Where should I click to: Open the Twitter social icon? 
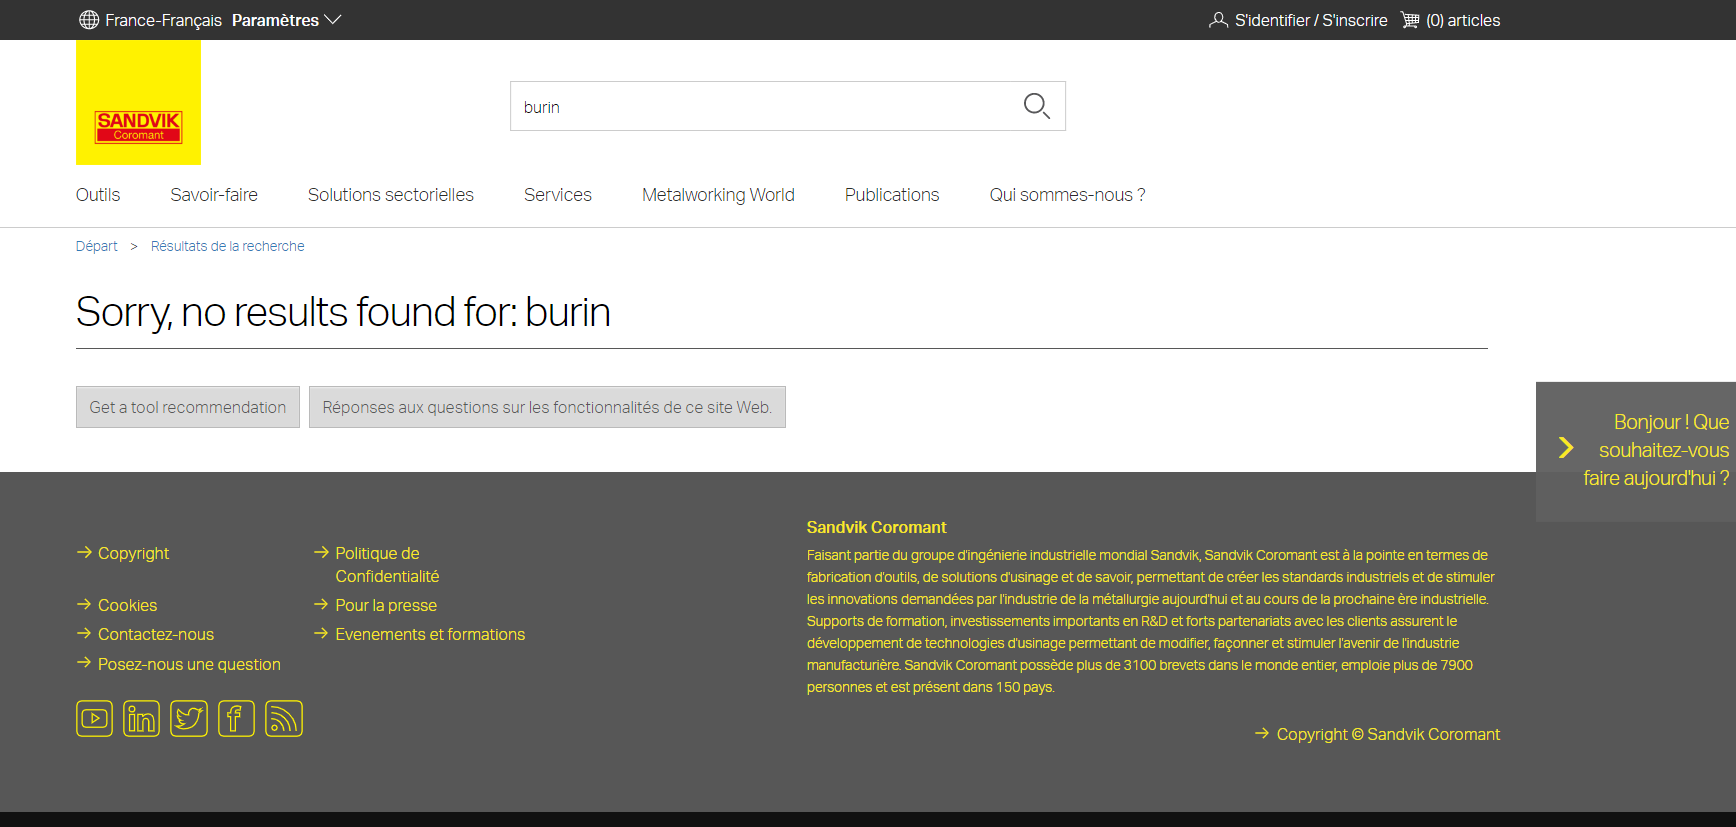coord(189,718)
